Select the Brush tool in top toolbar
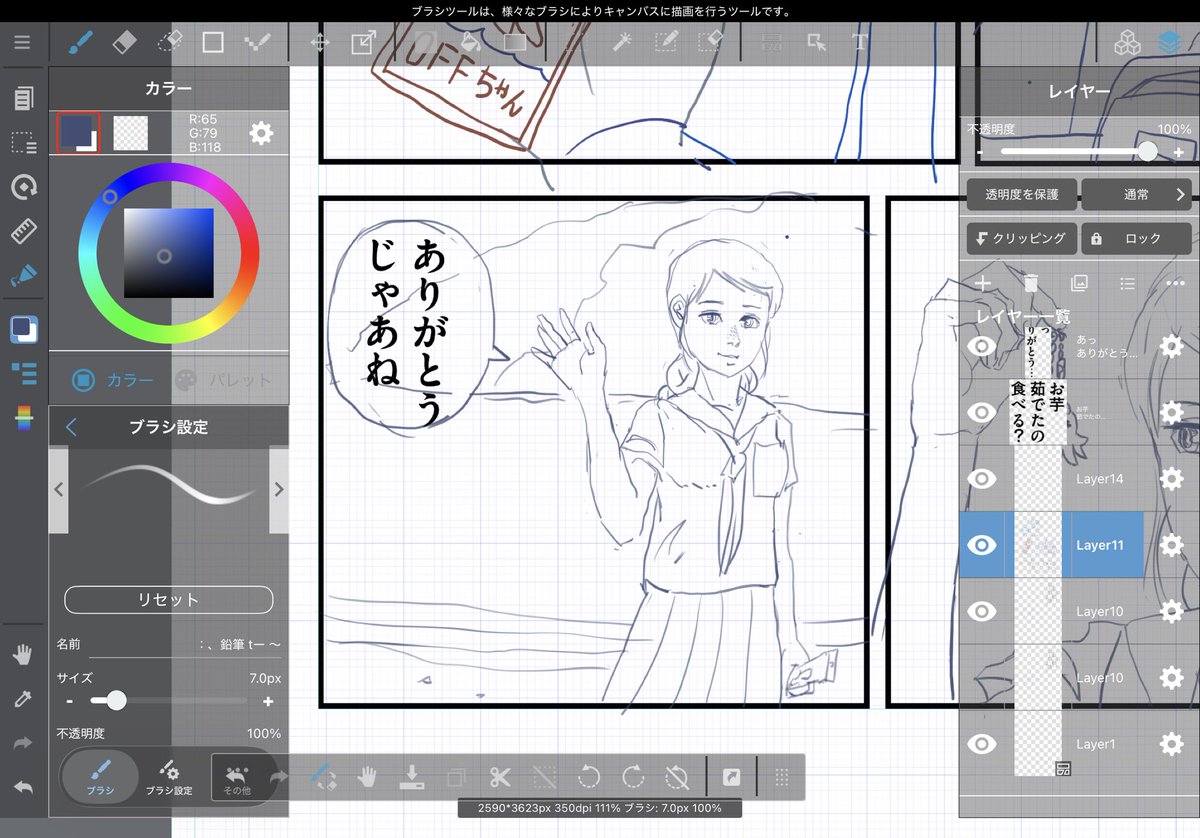This screenshot has width=1200, height=838. (x=79, y=42)
